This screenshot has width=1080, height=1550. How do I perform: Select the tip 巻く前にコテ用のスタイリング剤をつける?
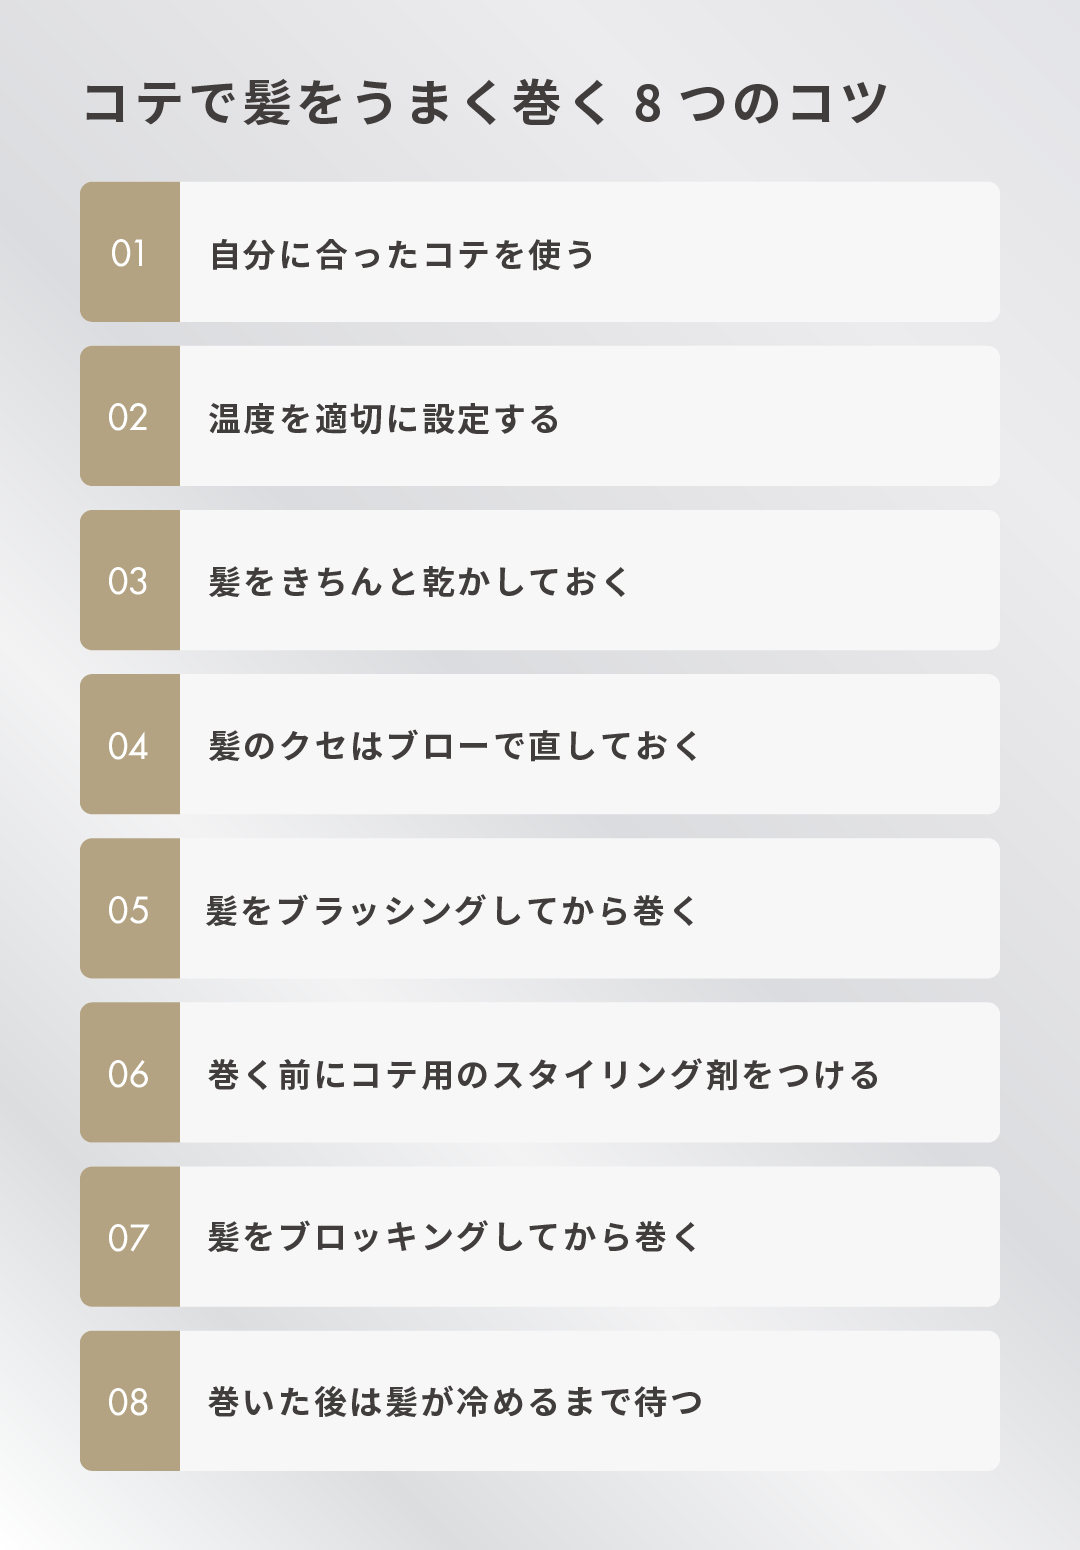tap(544, 1075)
